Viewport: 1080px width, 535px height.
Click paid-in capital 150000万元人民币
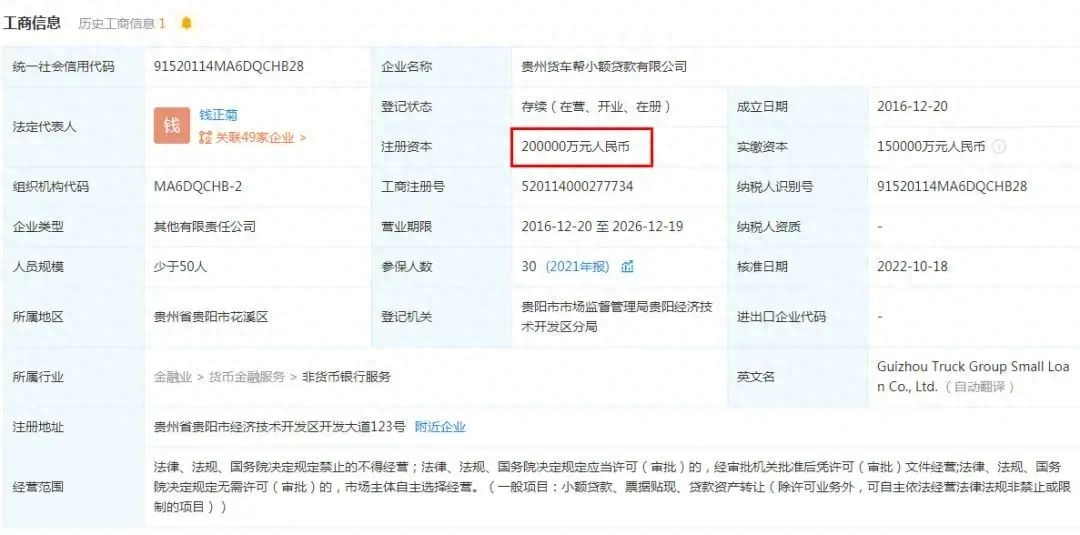(x=931, y=147)
